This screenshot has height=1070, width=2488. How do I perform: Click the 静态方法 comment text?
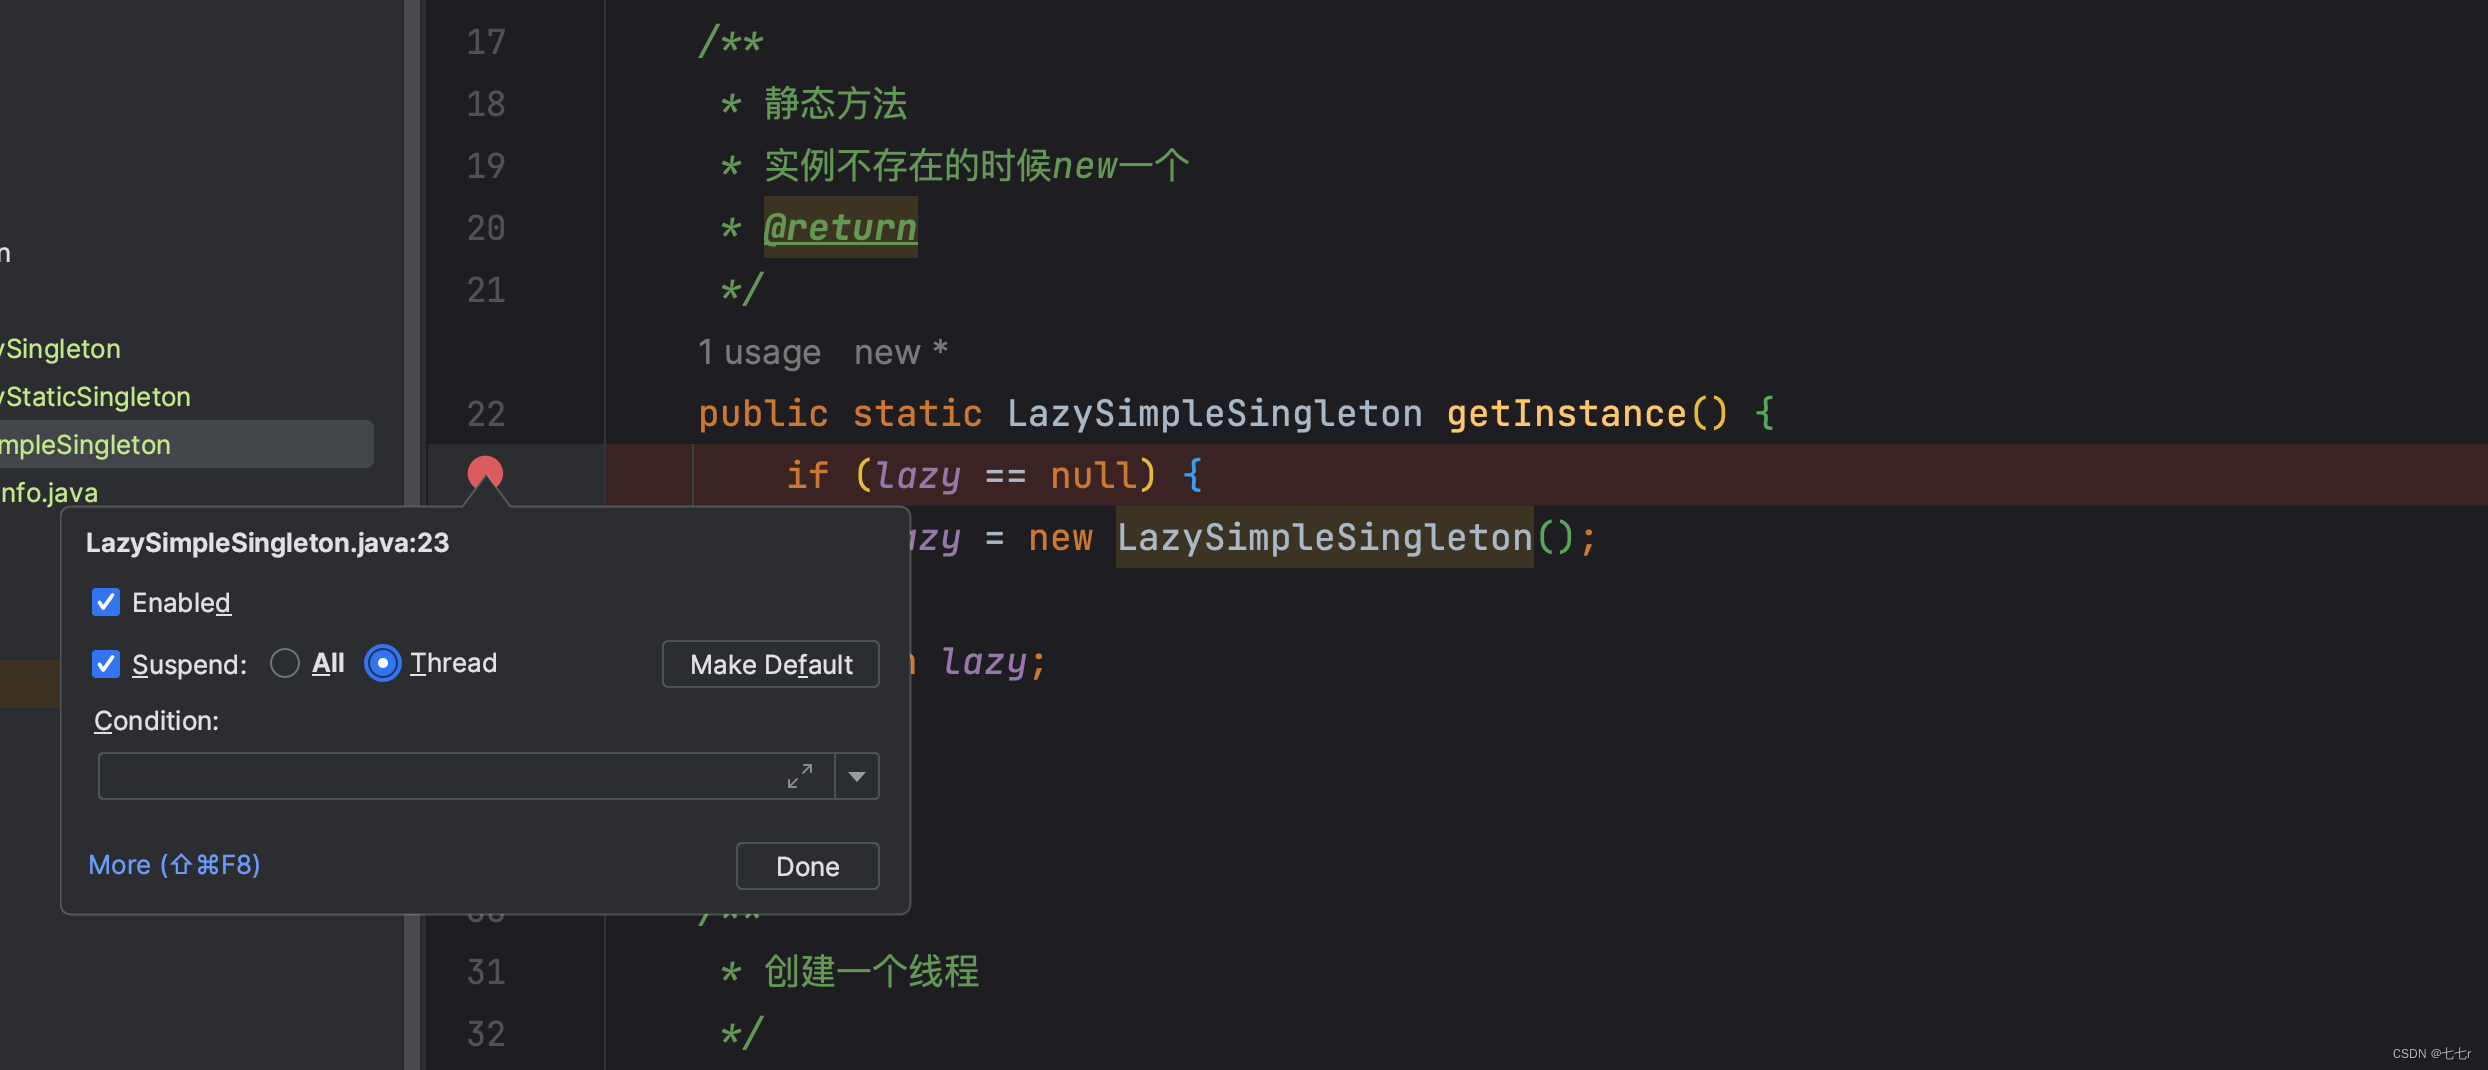point(835,103)
